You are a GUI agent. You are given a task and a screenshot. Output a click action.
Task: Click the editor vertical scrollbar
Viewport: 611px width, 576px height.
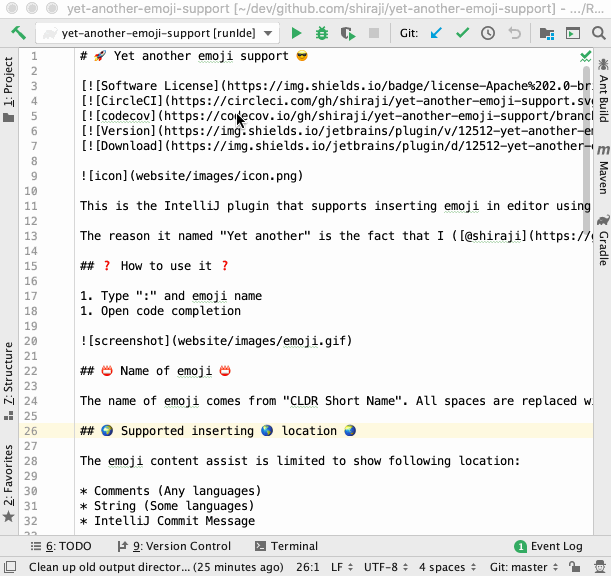tap(587, 148)
